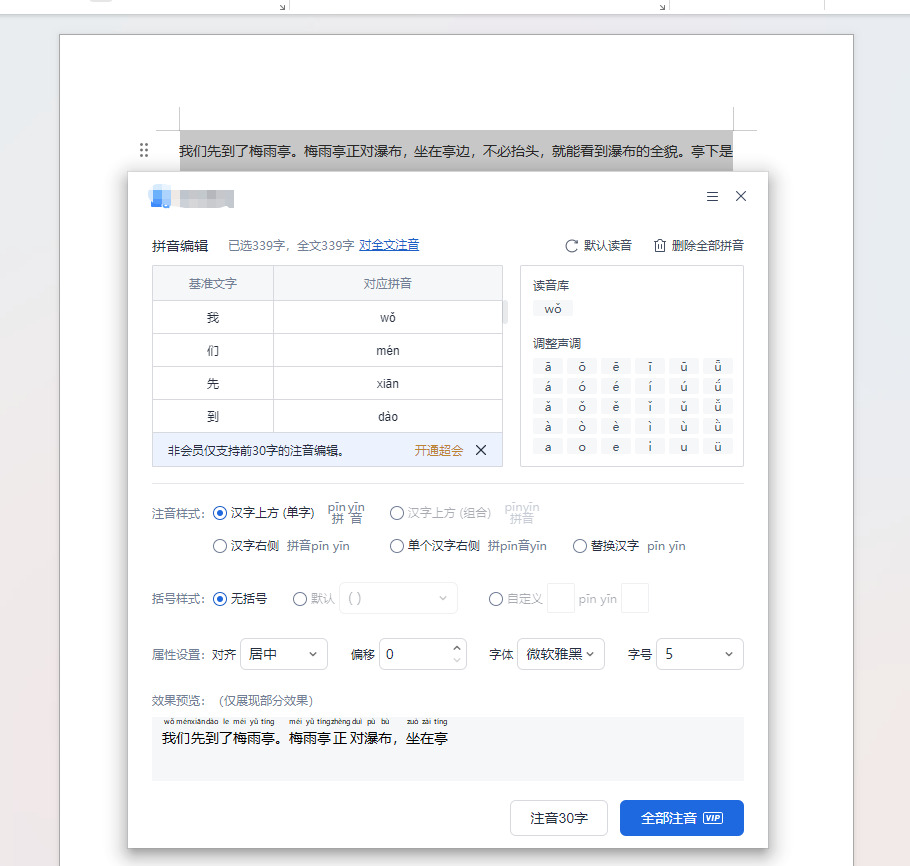This screenshot has height=866, width=910.
Task: Click the 注音30字 button
Action: coord(559,818)
